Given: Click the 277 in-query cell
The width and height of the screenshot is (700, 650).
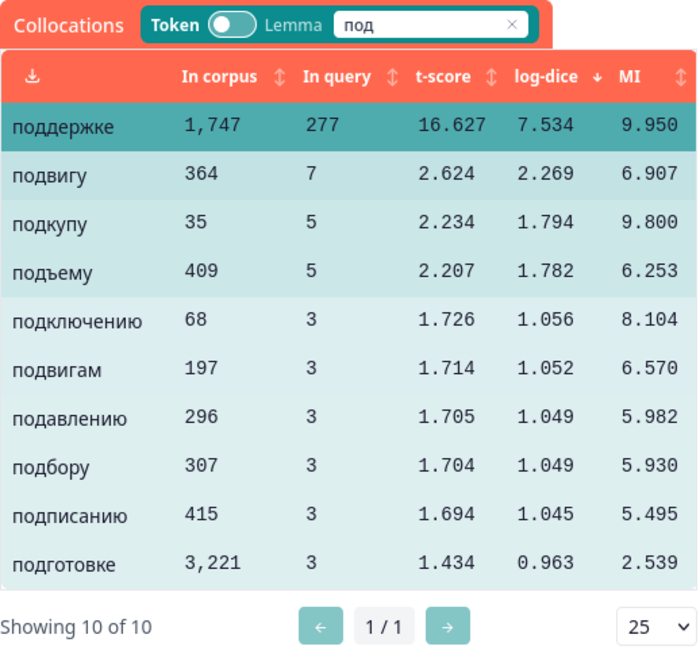Looking at the screenshot, I should coord(322,125).
